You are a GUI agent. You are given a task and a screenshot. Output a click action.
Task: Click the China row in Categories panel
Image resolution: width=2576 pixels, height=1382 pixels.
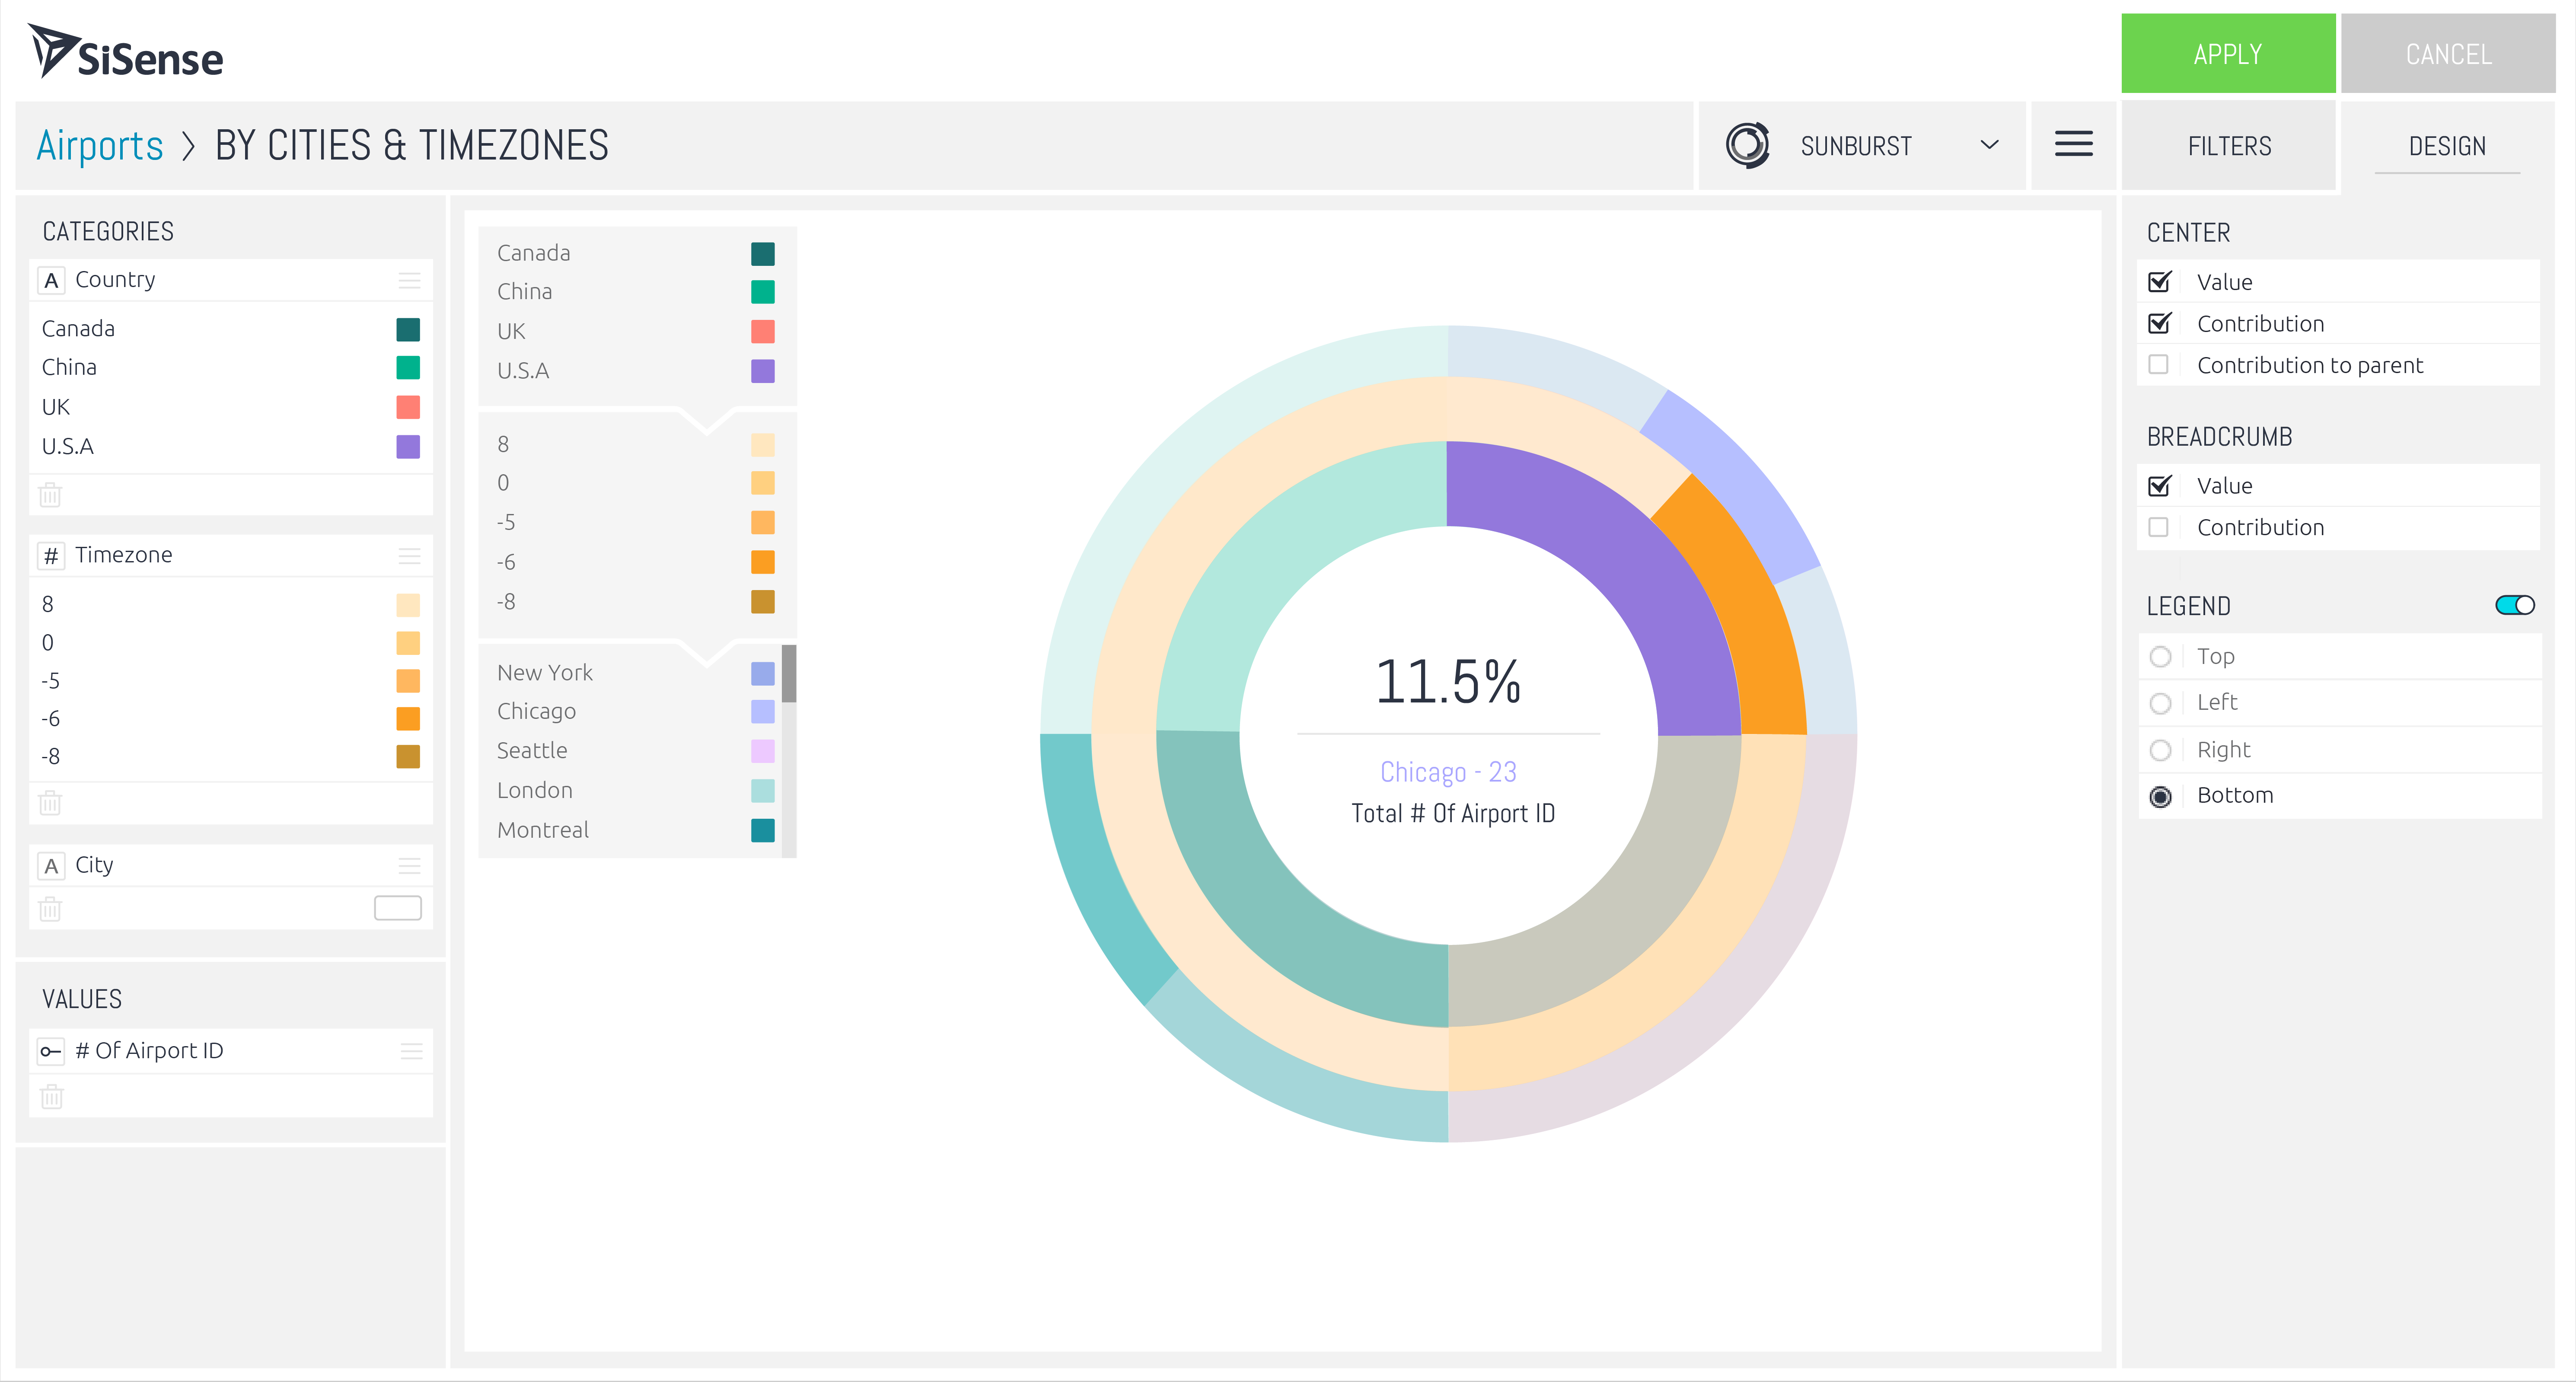pos(231,368)
